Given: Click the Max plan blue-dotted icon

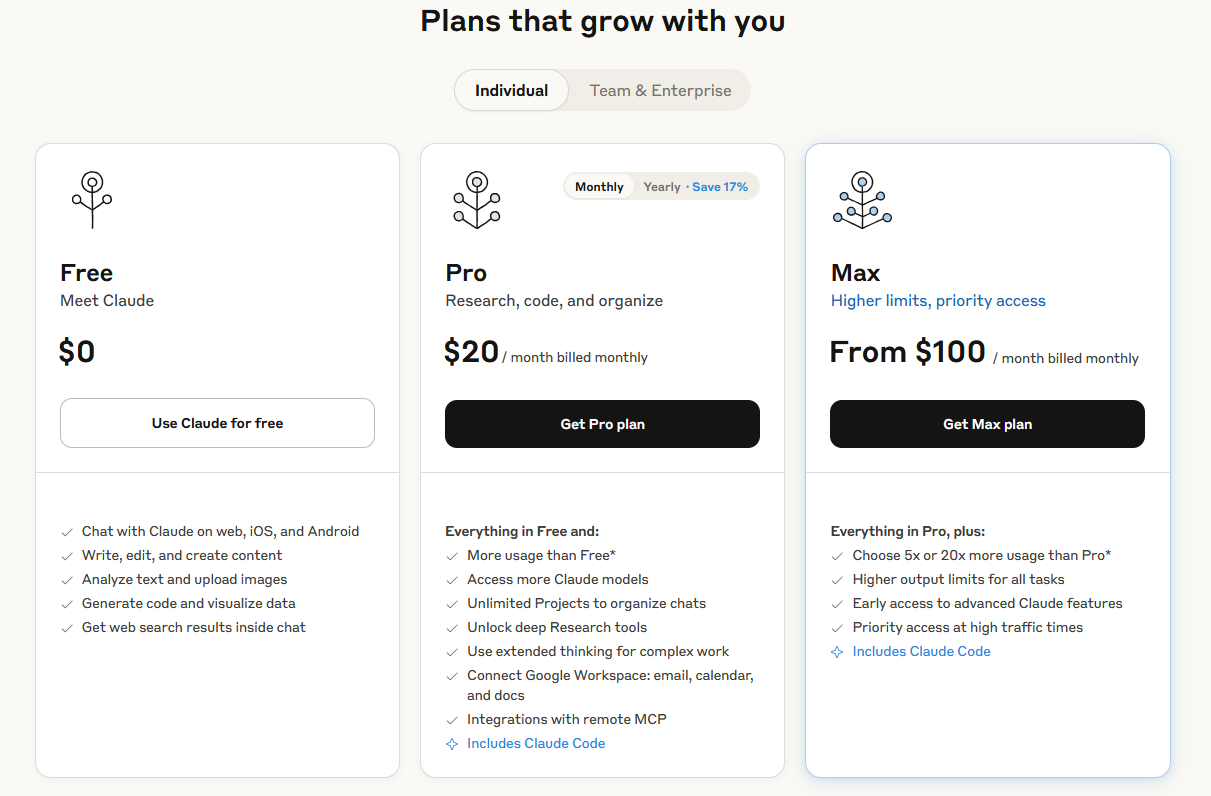Looking at the screenshot, I should click(x=862, y=200).
